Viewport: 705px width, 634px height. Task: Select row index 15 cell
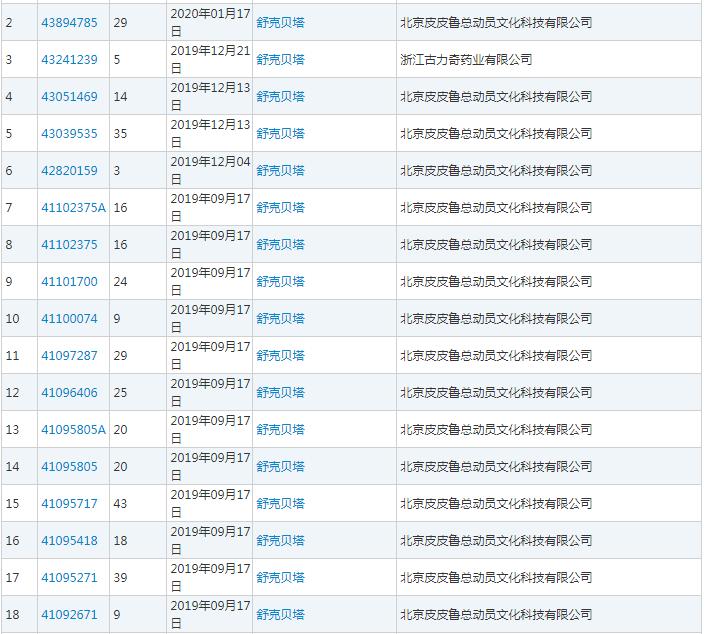(19, 504)
